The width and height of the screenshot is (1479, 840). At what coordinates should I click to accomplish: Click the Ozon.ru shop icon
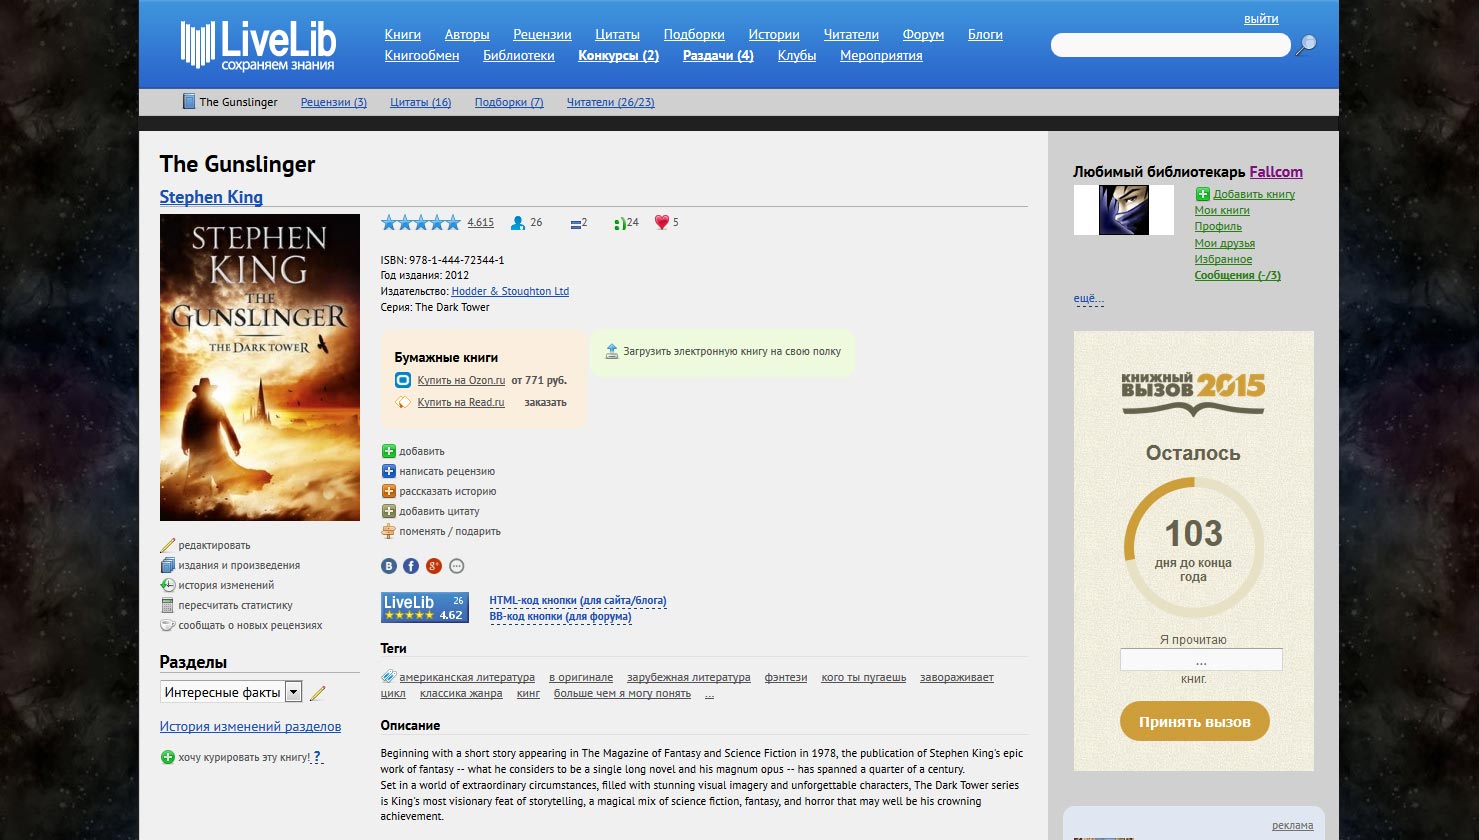click(x=403, y=380)
